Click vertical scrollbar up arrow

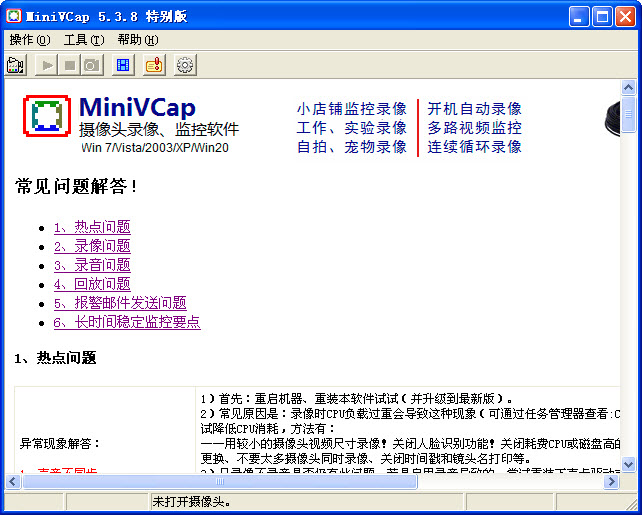(628, 87)
